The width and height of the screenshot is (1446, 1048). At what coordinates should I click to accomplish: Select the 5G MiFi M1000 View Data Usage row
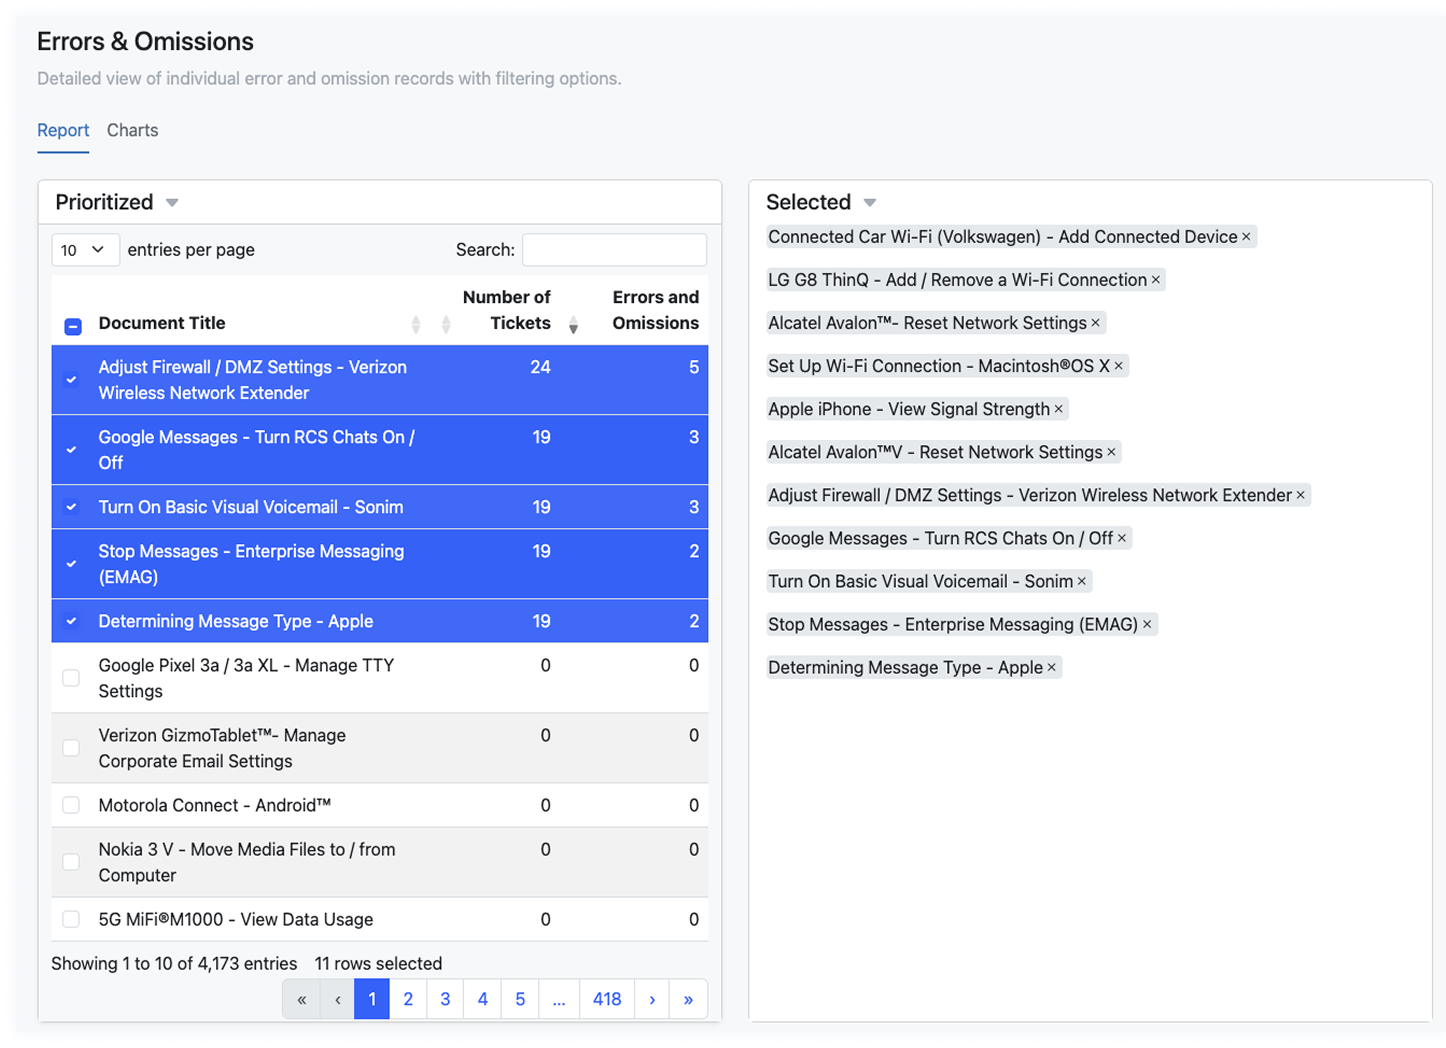(71, 919)
